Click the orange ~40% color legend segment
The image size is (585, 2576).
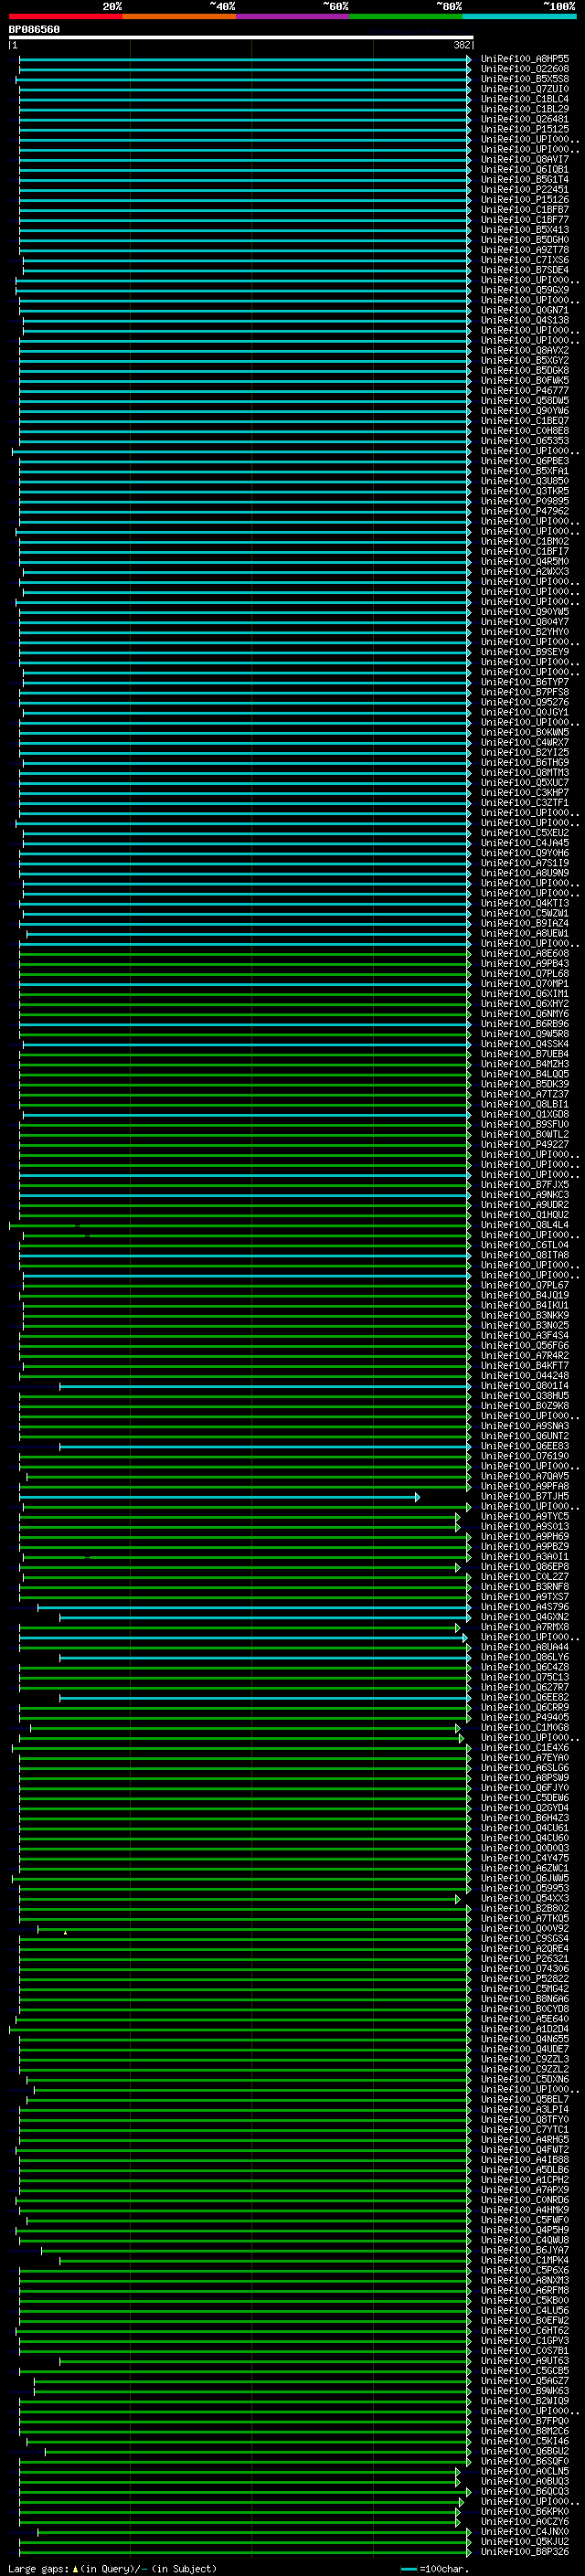179,16
